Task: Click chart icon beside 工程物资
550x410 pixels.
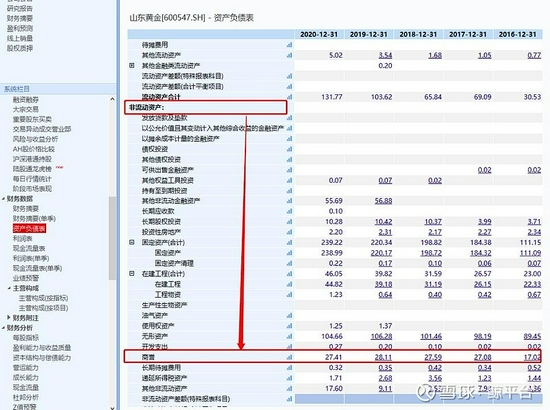Action: point(289,295)
